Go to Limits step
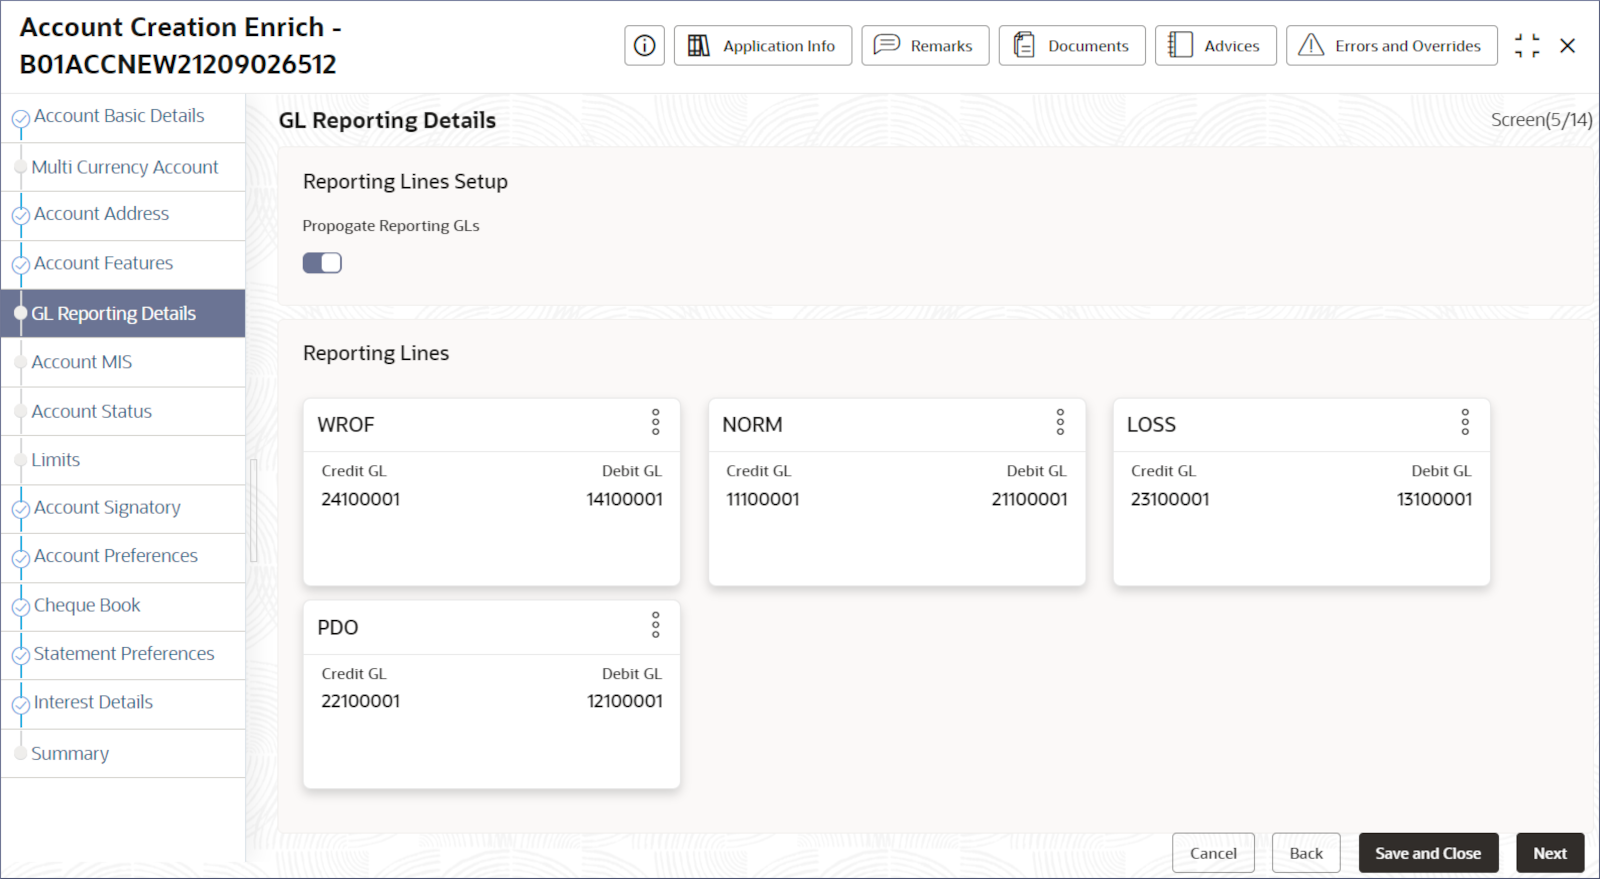1600x879 pixels. (122, 460)
